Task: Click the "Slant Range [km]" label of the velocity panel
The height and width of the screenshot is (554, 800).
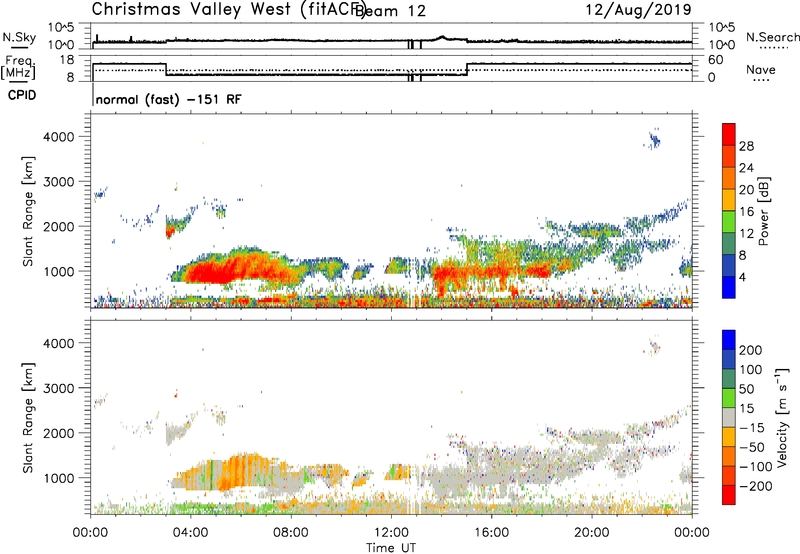Action: pyautogui.click(x=28, y=418)
